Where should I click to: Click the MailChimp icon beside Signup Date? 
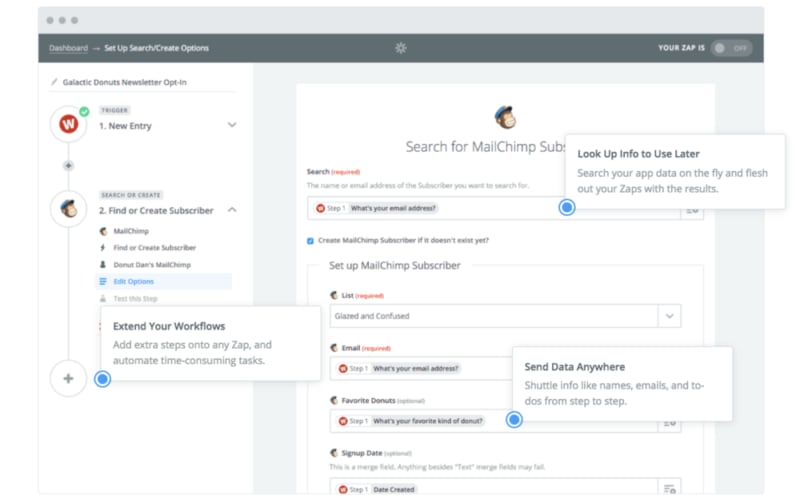pyautogui.click(x=334, y=453)
